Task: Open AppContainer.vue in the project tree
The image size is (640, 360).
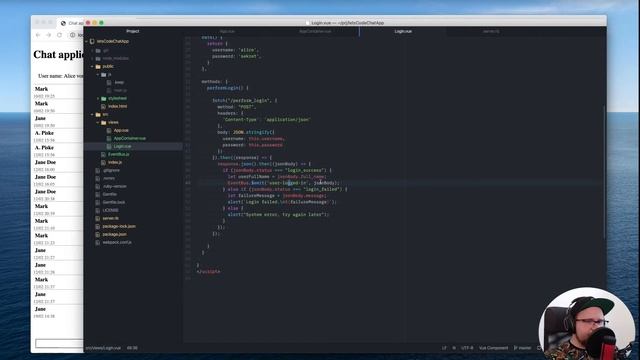Action: point(129,138)
